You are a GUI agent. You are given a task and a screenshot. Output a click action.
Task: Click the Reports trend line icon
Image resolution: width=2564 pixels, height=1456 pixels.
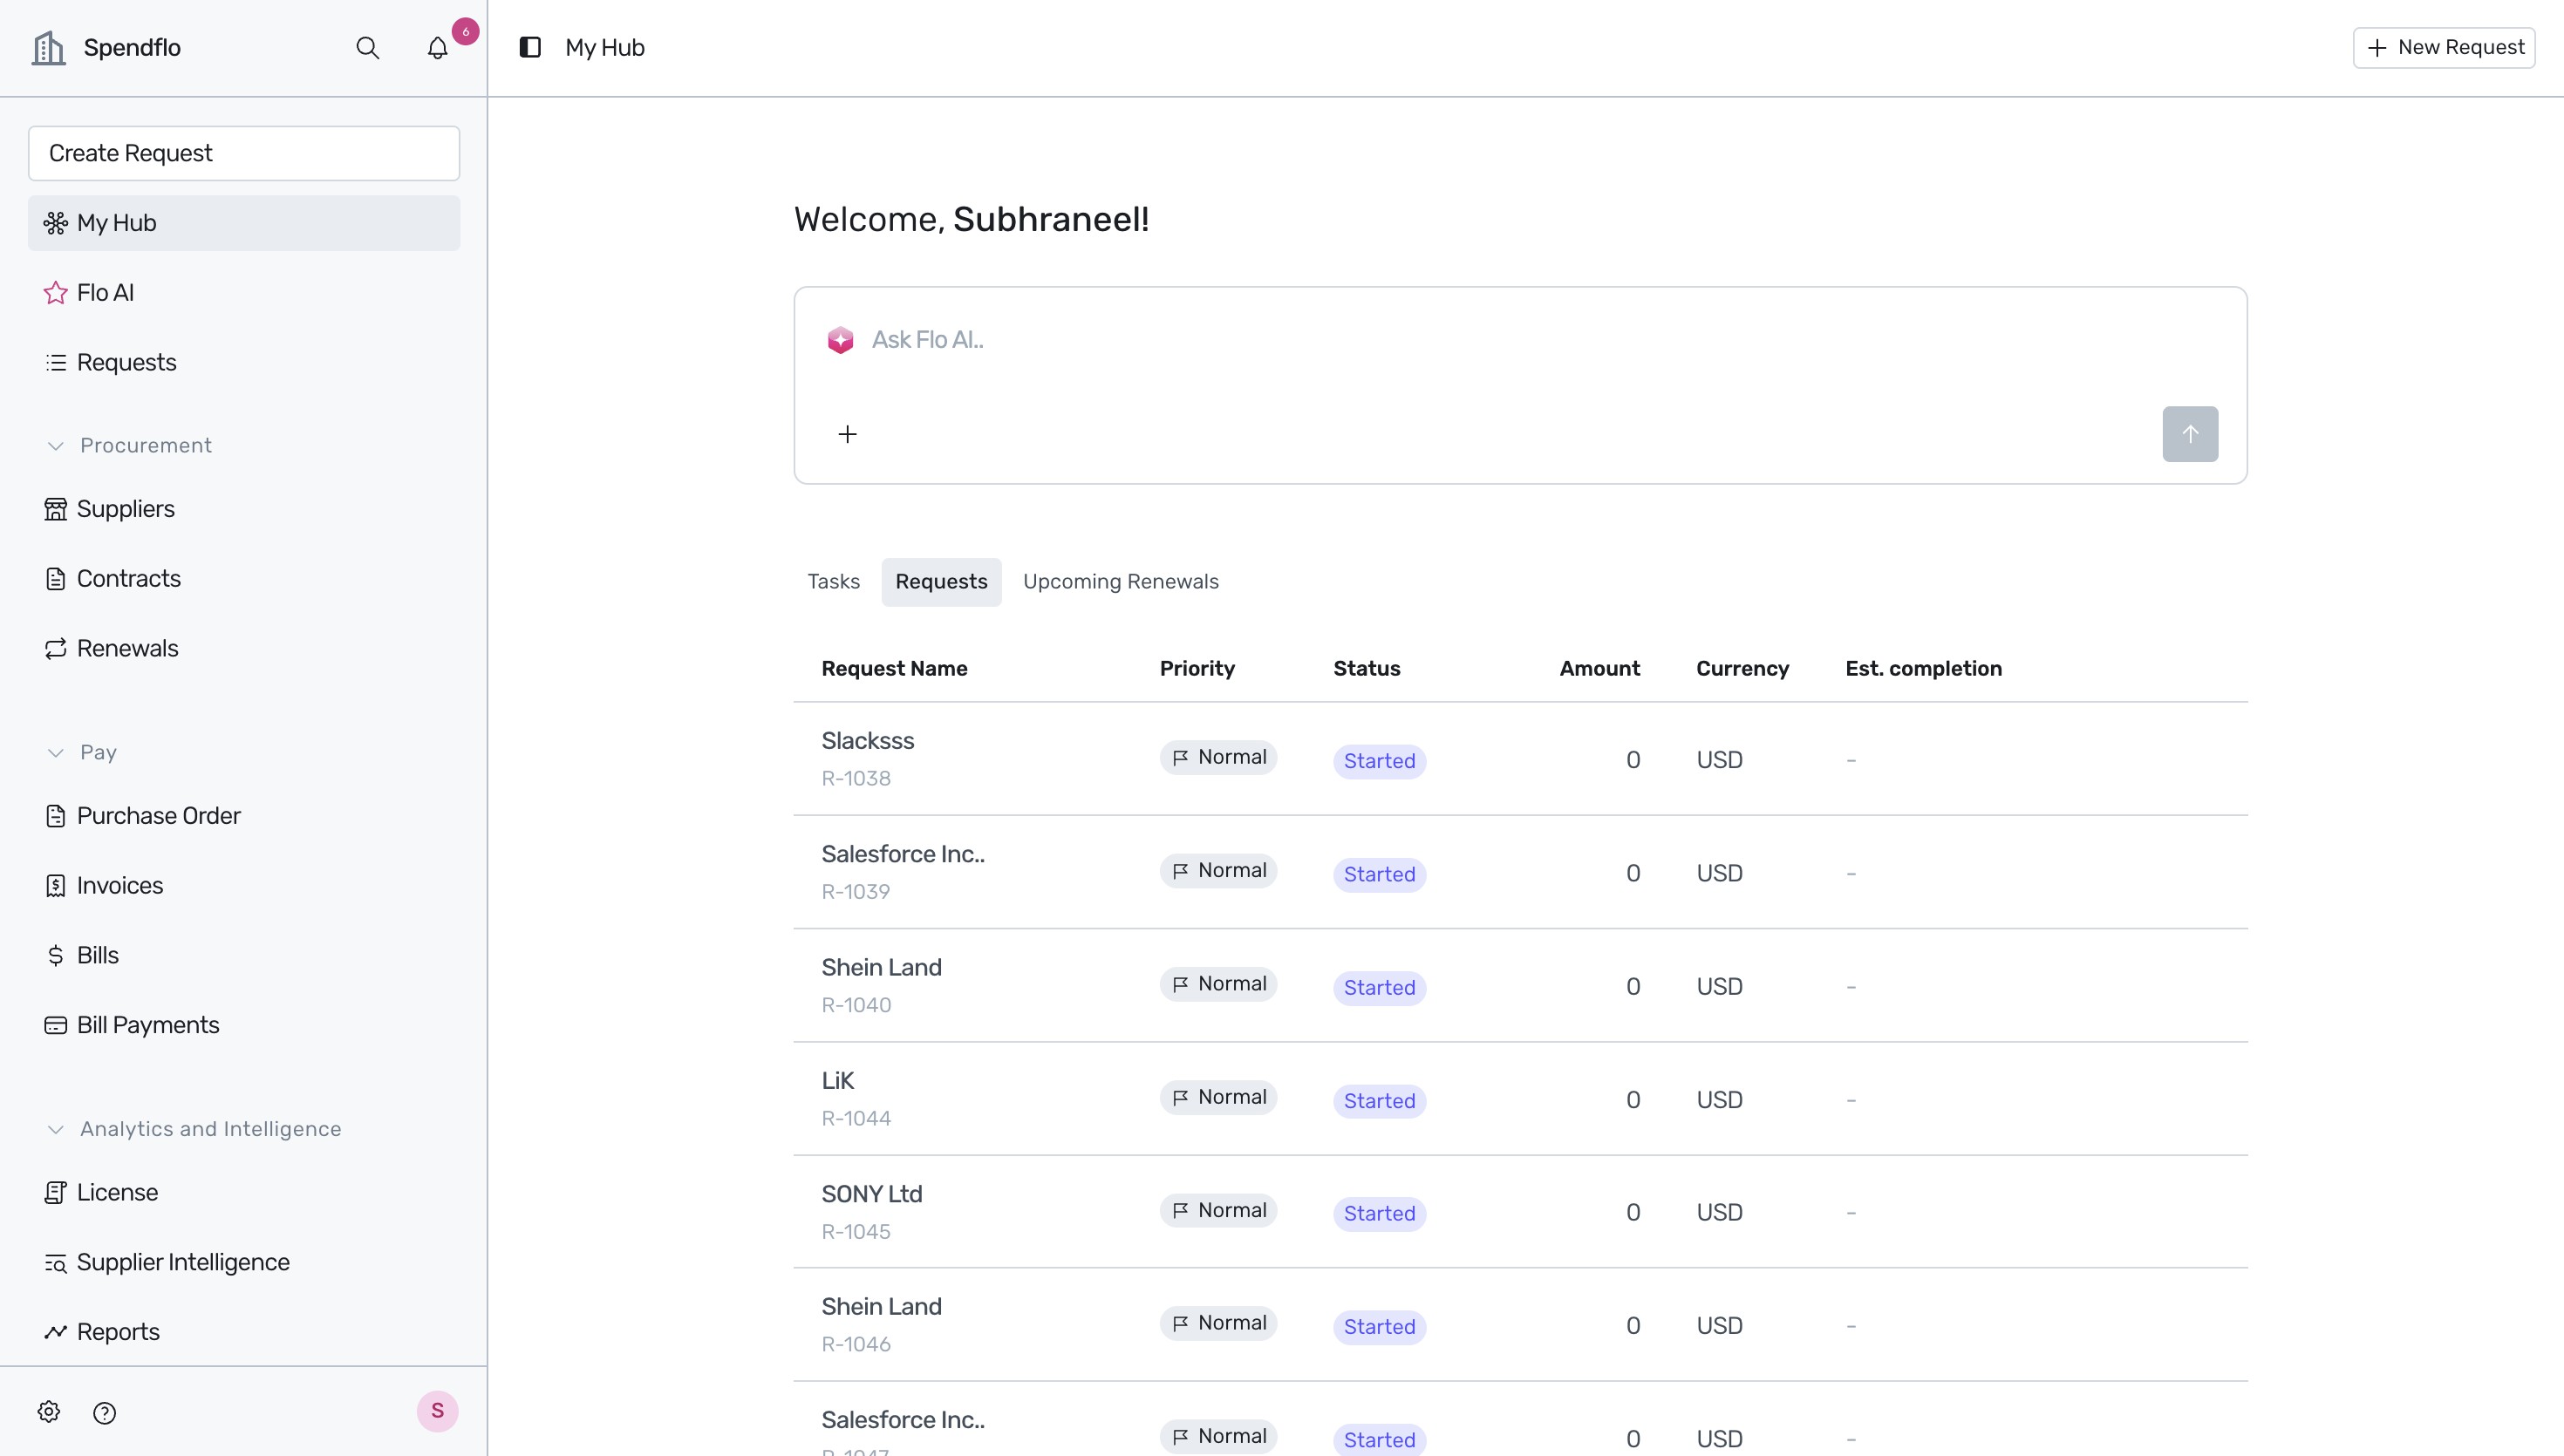point(56,1332)
